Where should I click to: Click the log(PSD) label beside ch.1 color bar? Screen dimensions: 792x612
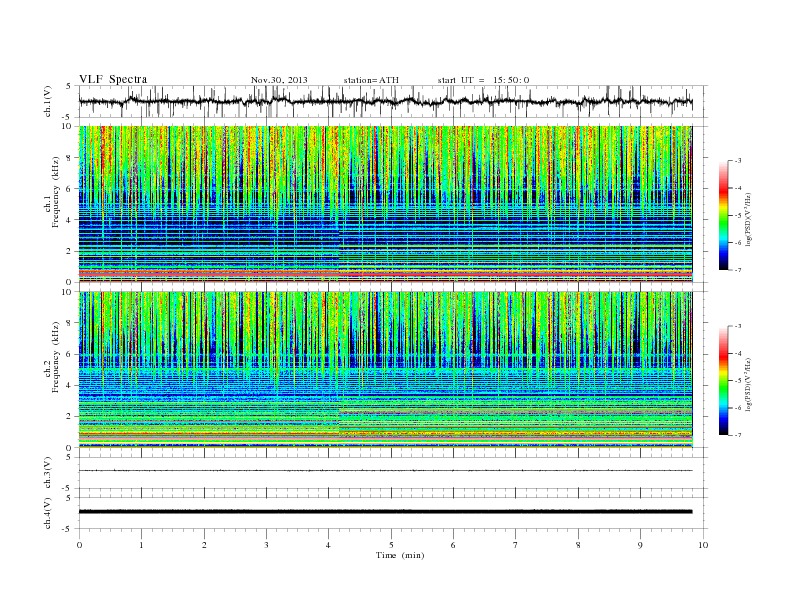point(748,220)
